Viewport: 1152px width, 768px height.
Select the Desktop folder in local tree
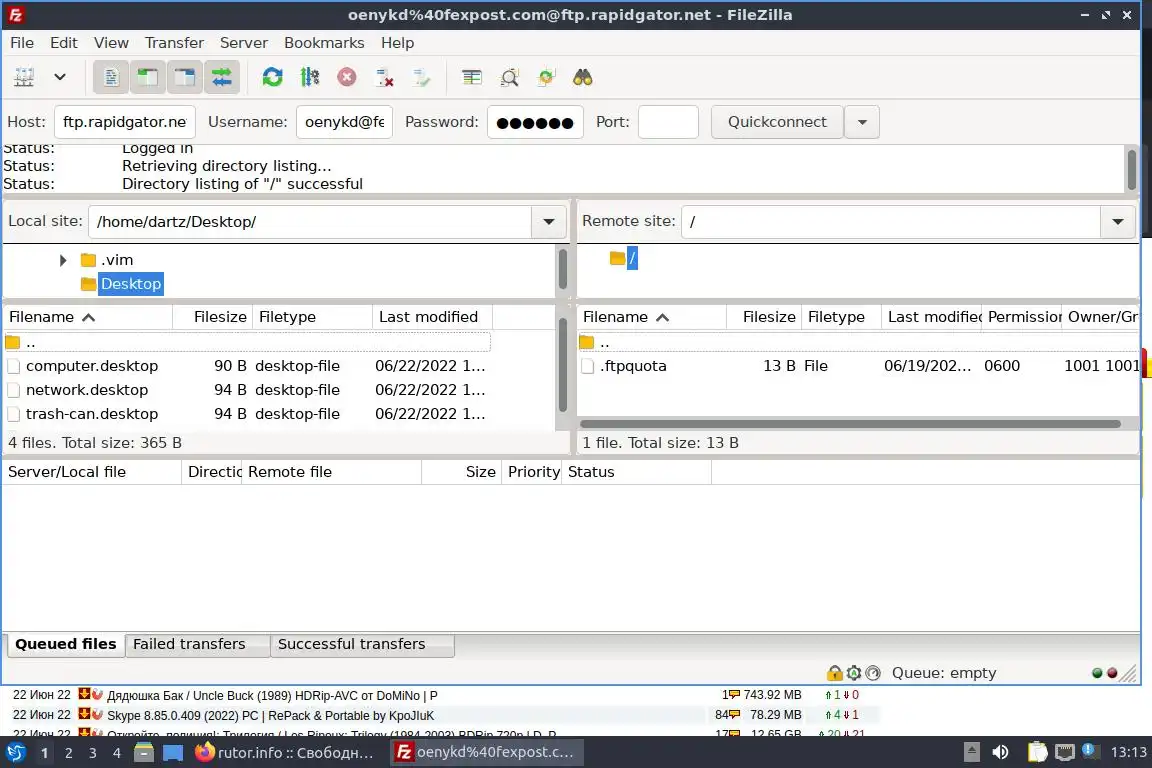130,284
